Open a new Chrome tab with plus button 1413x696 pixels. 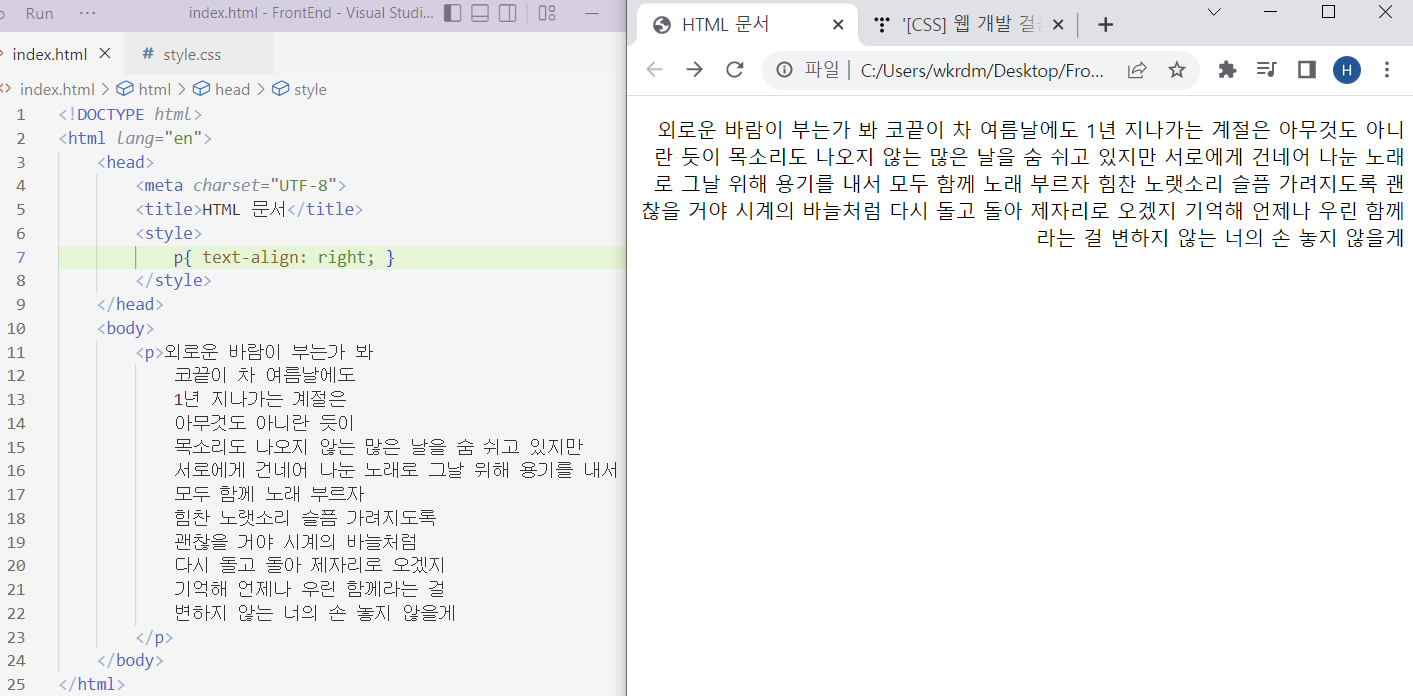click(x=1105, y=25)
